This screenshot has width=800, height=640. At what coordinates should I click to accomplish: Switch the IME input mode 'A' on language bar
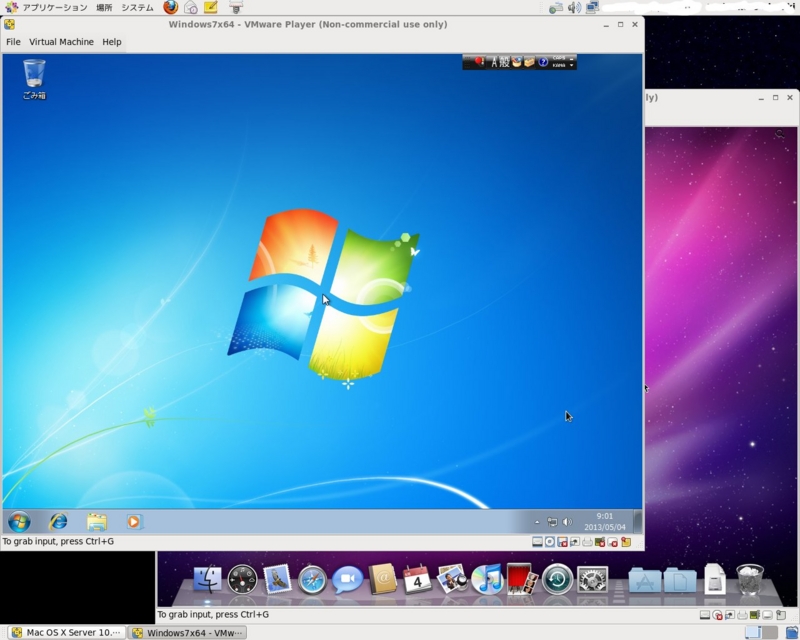tap(493, 62)
